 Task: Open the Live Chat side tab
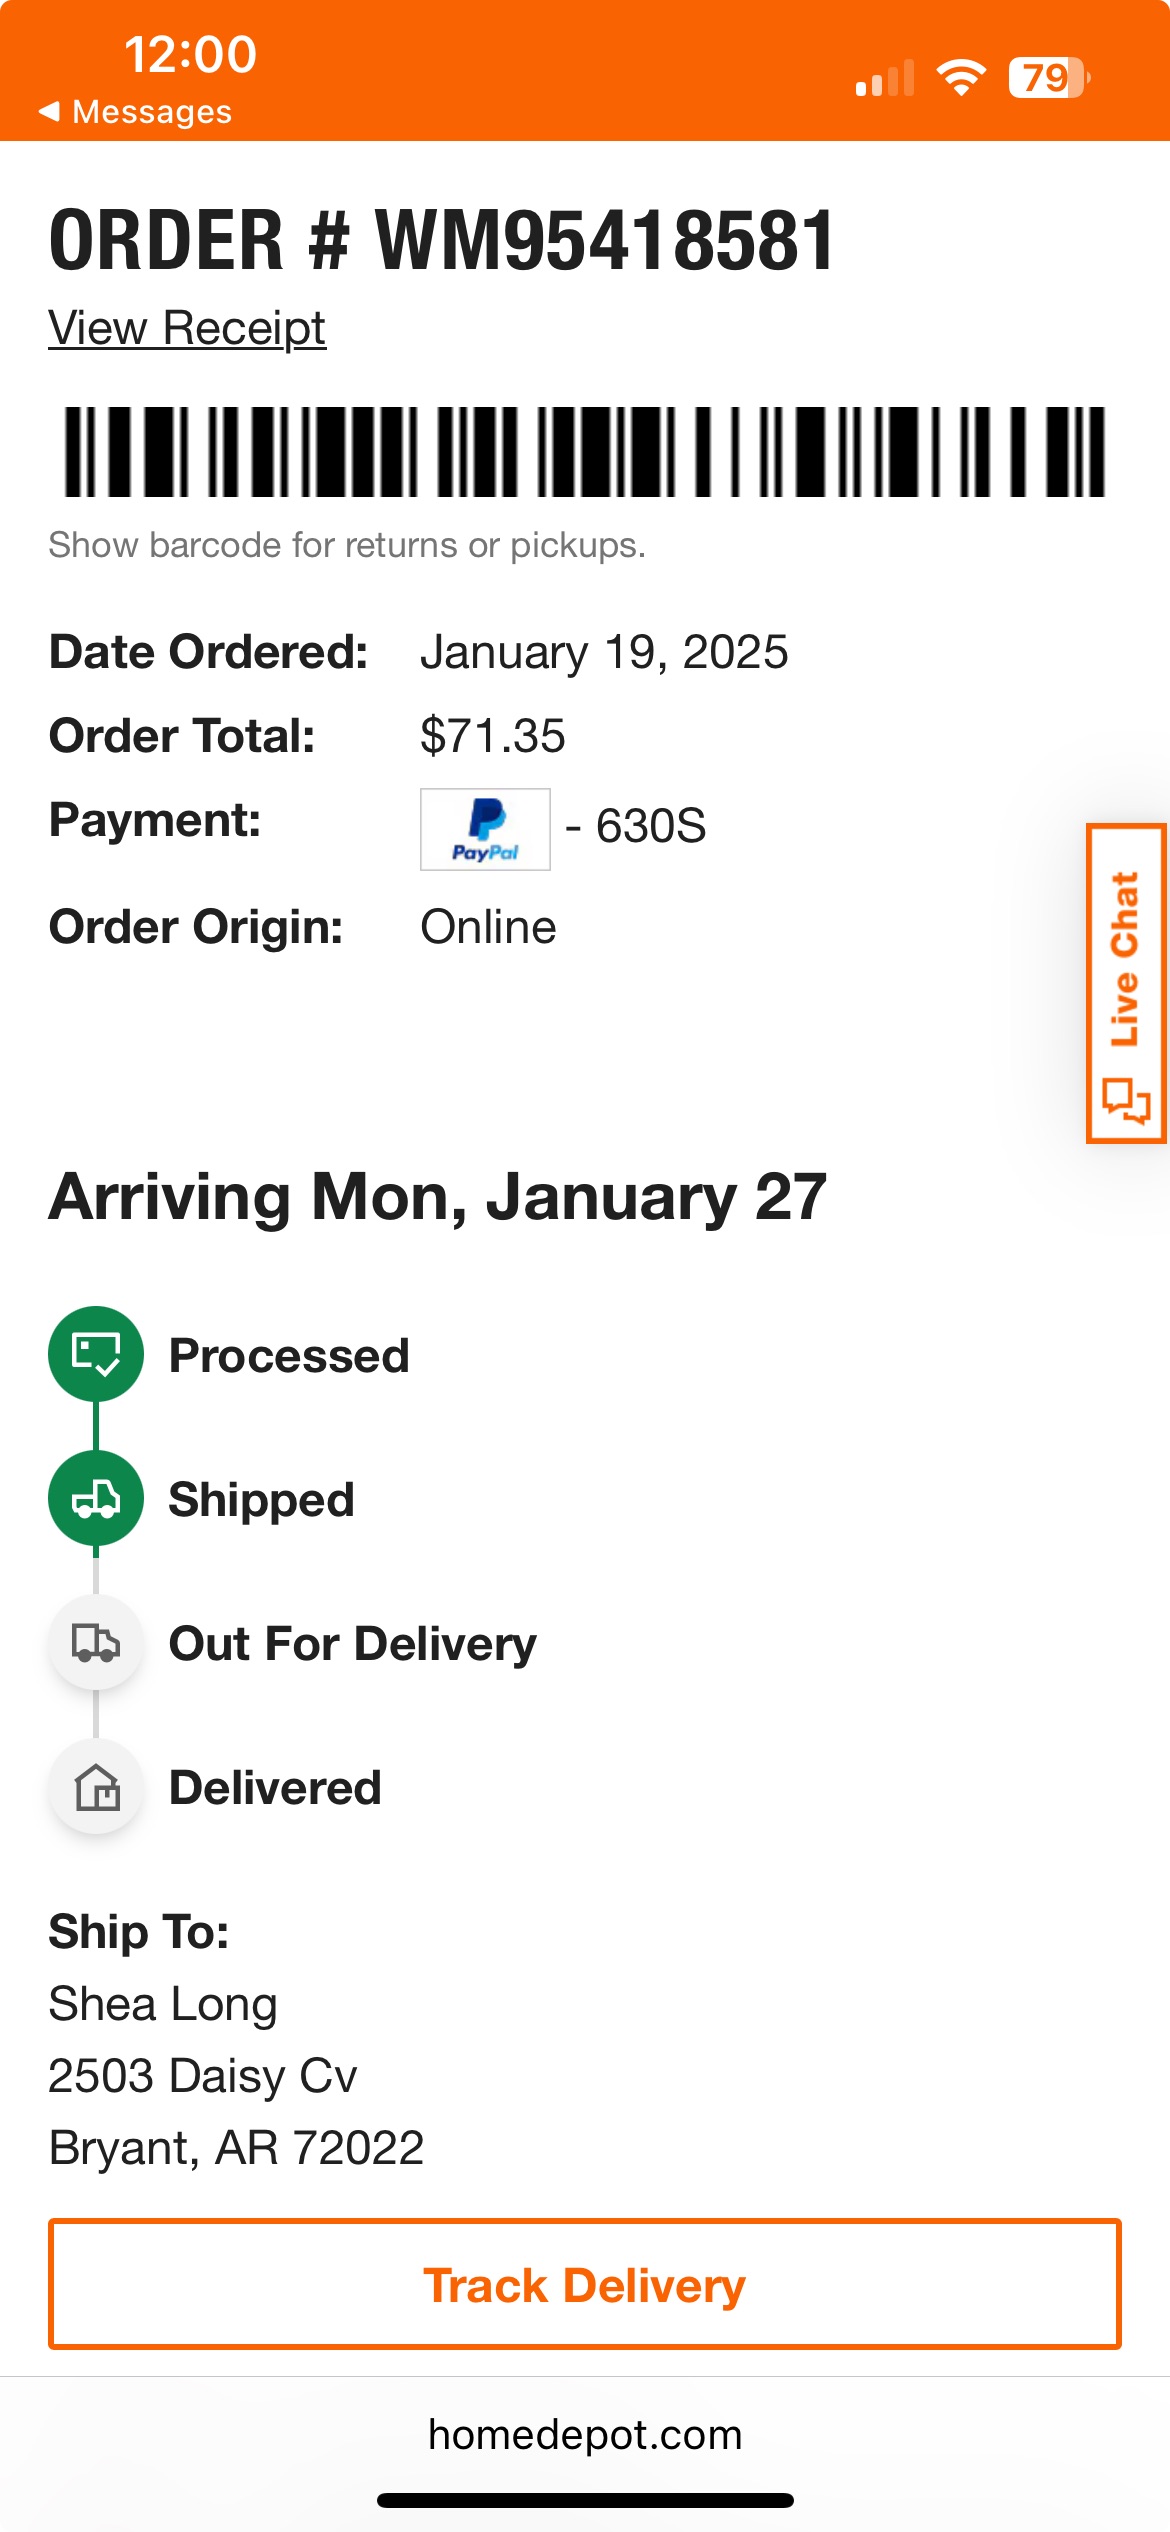point(1127,983)
